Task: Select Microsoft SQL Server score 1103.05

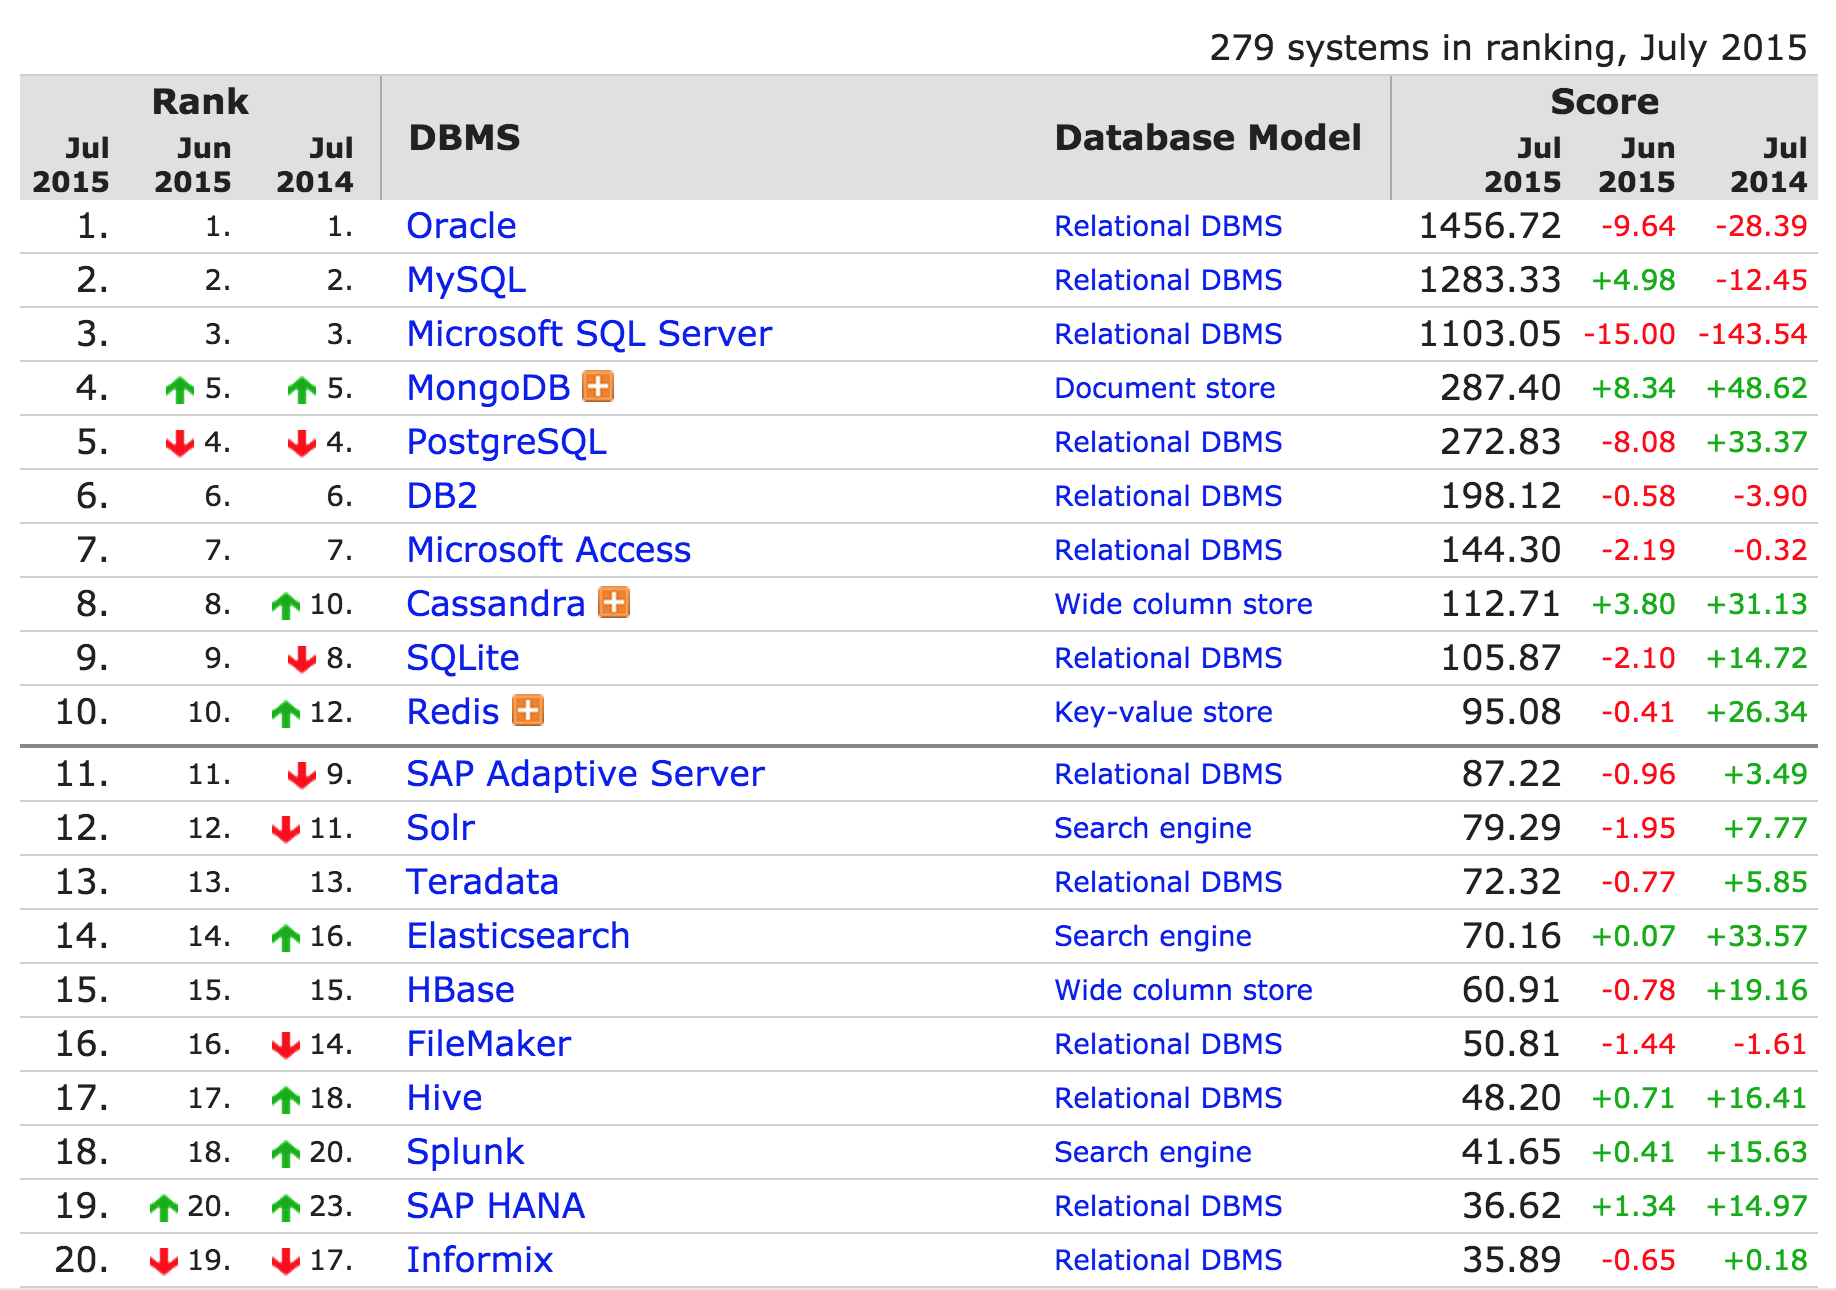Action: click(x=1489, y=334)
